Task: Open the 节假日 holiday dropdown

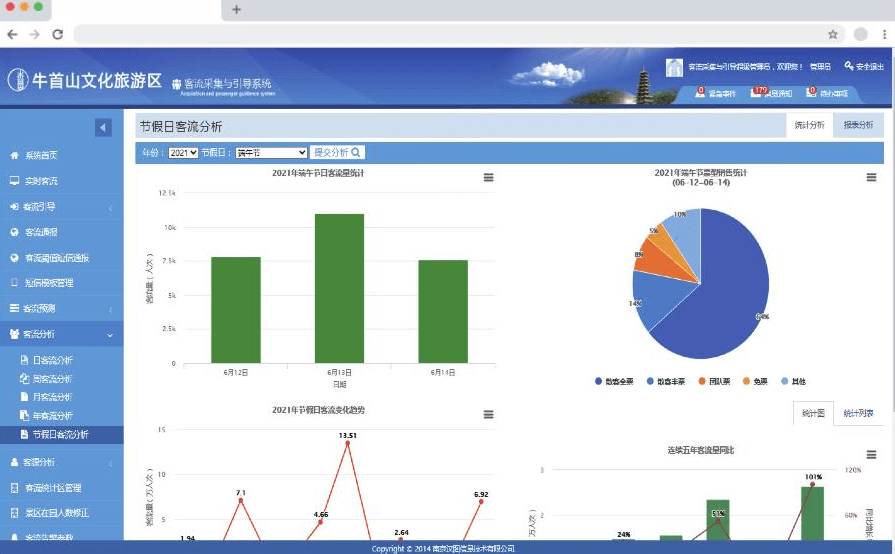Action: [x=271, y=153]
